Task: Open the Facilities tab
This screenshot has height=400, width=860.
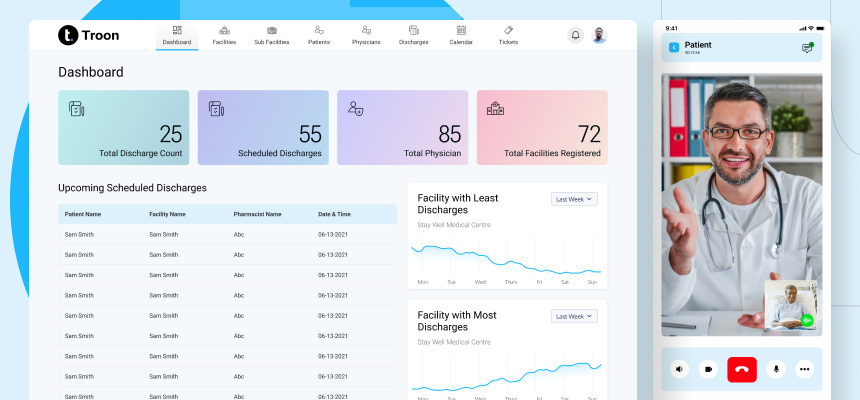Action: tap(224, 35)
